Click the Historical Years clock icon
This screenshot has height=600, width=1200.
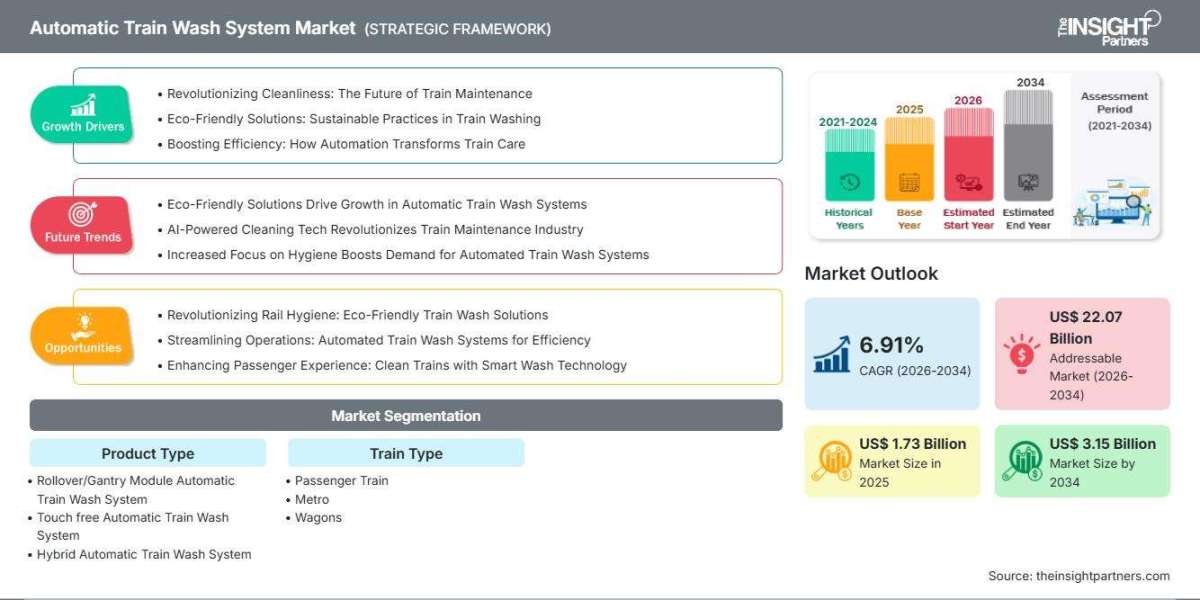click(850, 182)
